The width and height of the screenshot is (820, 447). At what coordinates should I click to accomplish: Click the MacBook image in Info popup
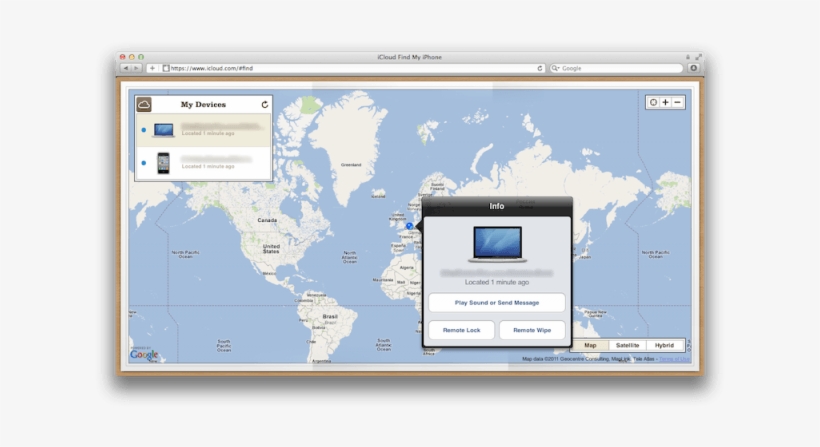click(497, 244)
